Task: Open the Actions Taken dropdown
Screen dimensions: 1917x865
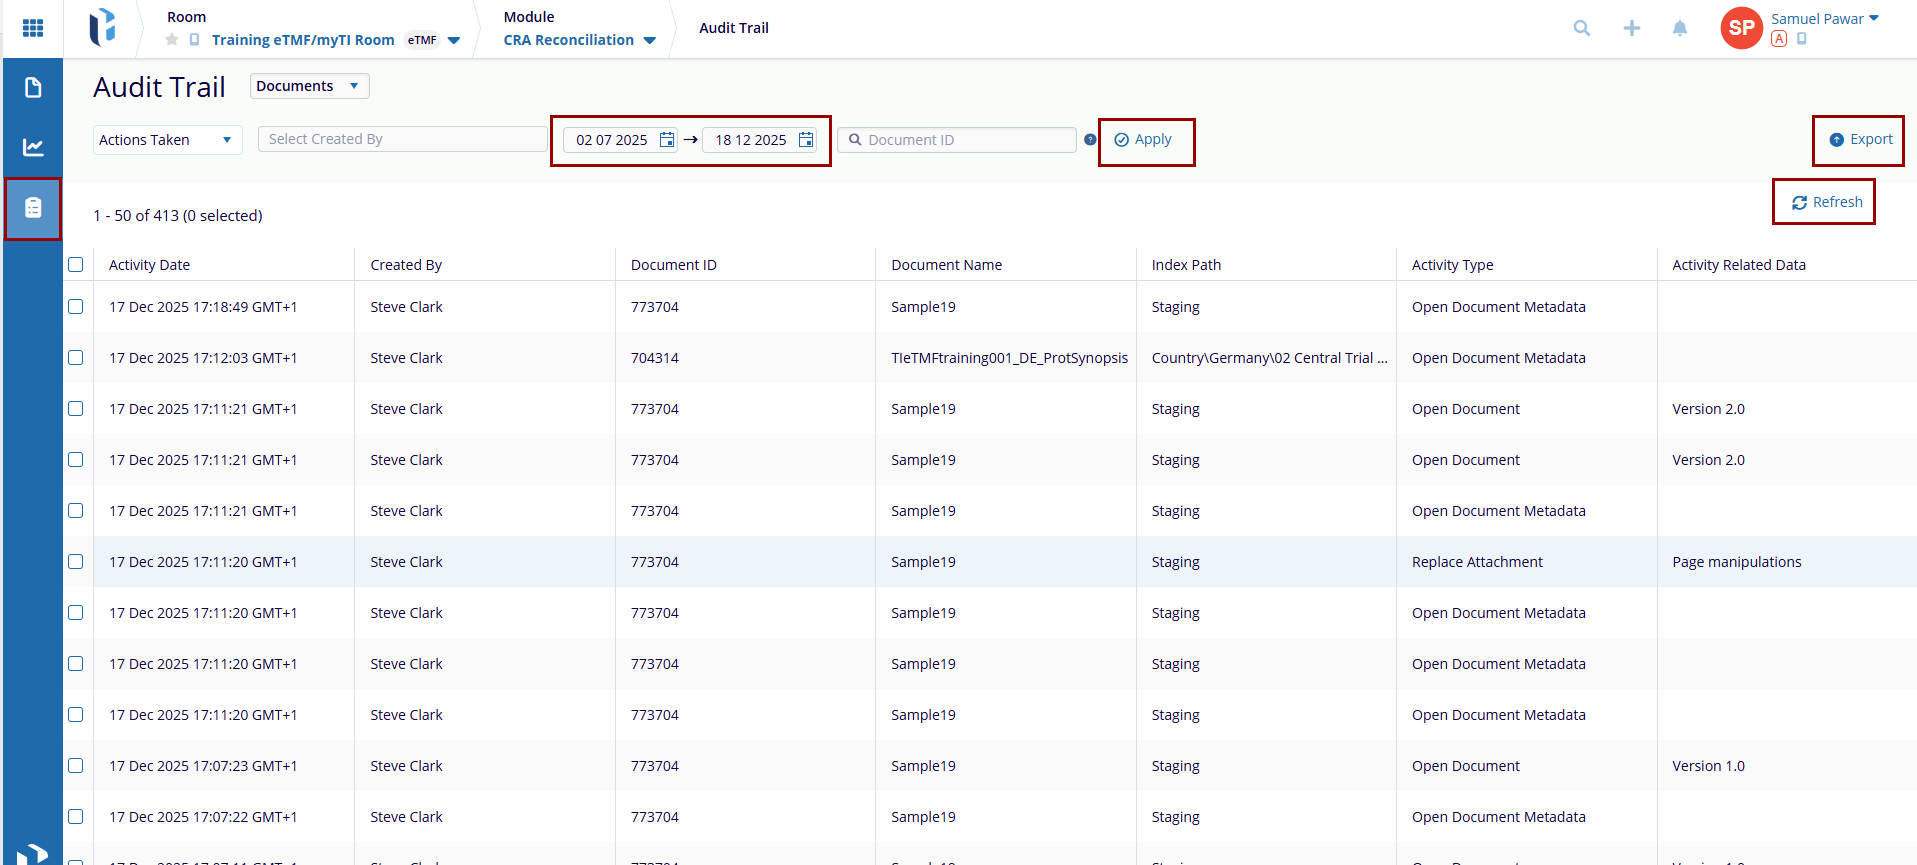Action: 166,140
